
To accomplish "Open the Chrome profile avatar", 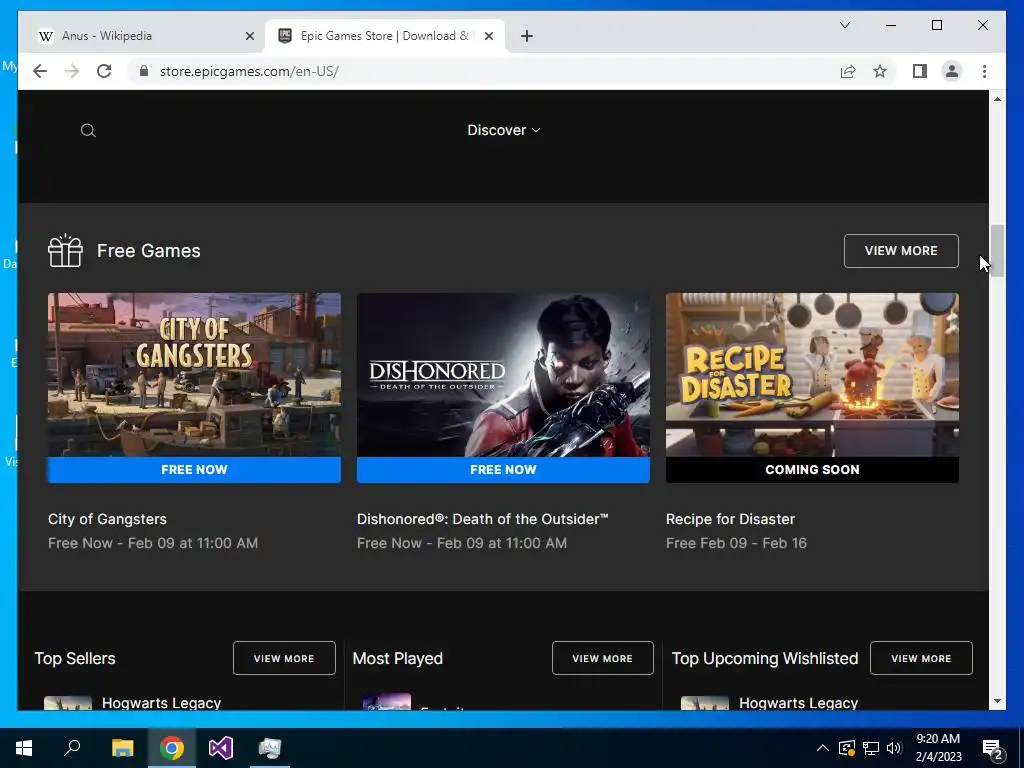I will 952,71.
